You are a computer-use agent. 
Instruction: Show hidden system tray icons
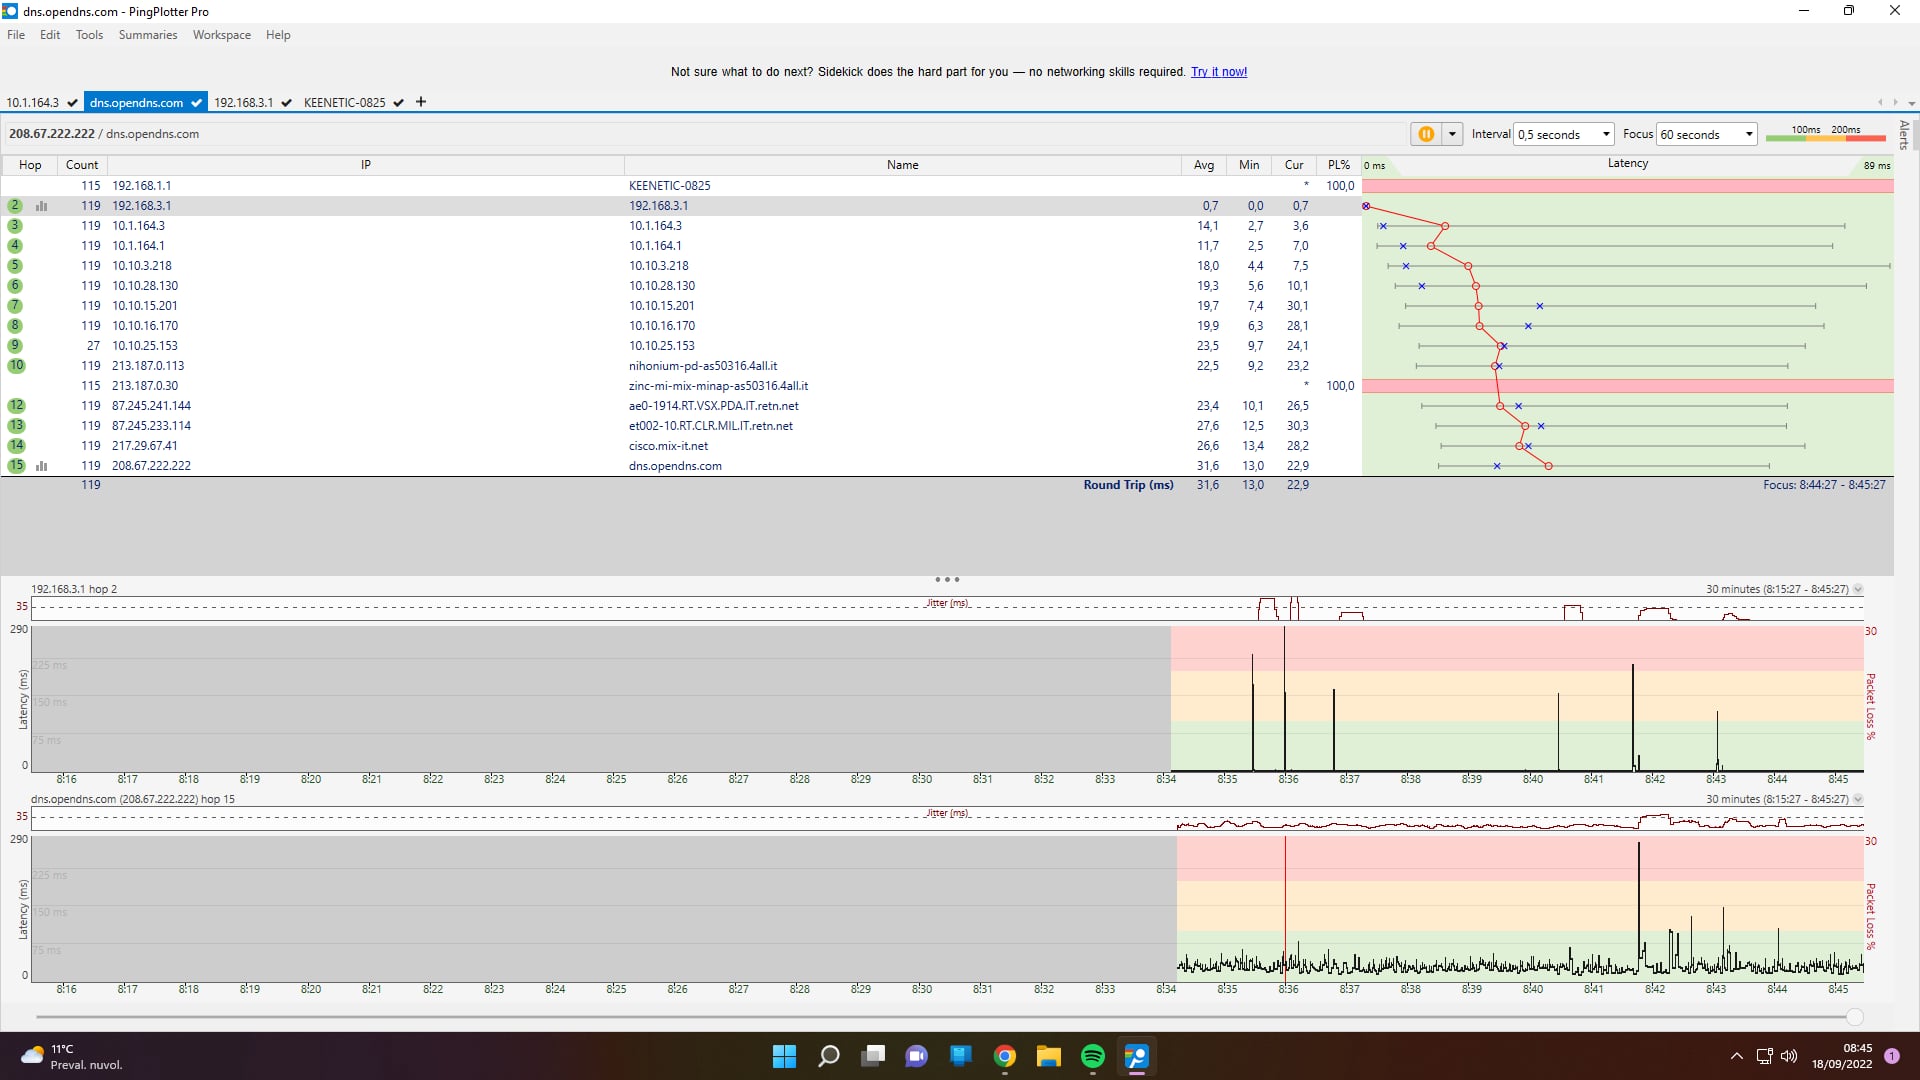[1737, 1056]
